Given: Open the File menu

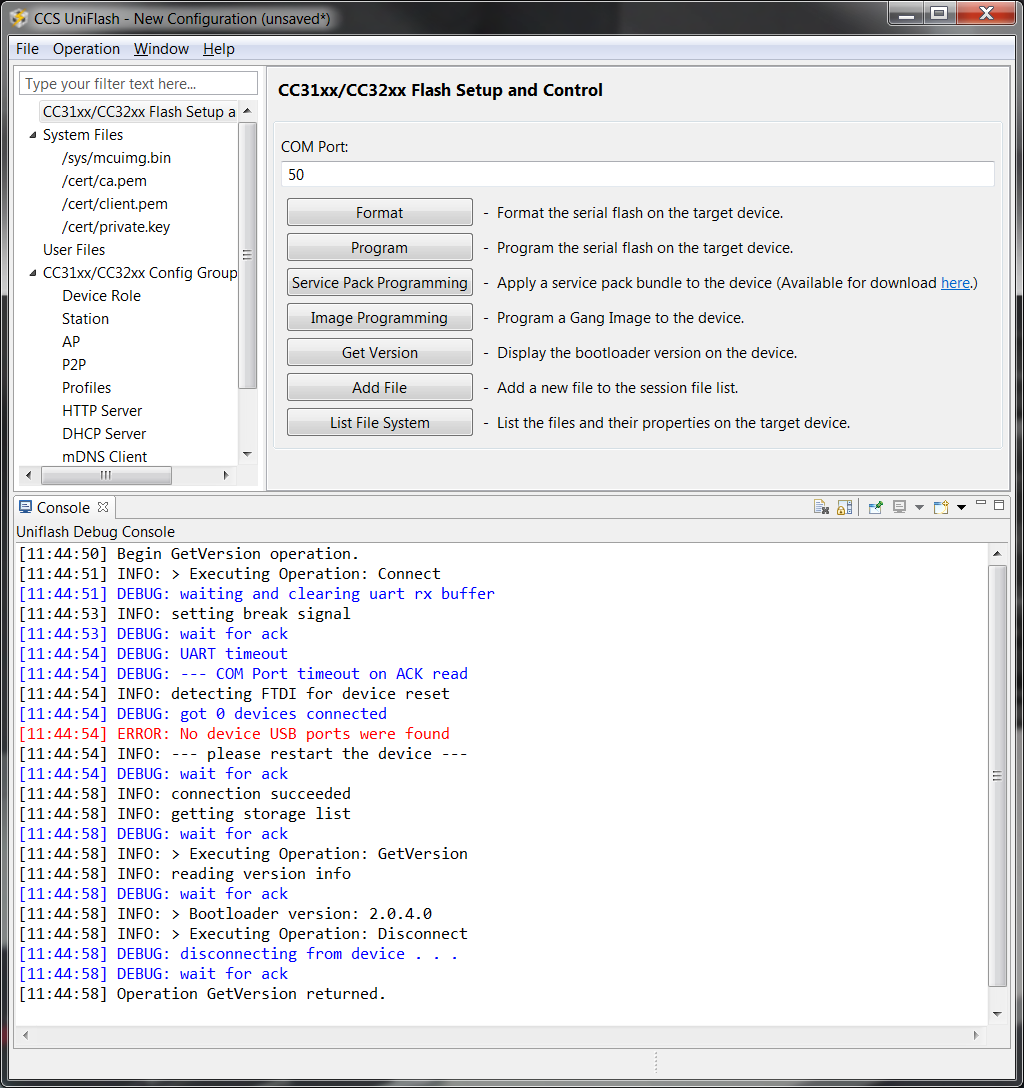Looking at the screenshot, I should click(28, 49).
